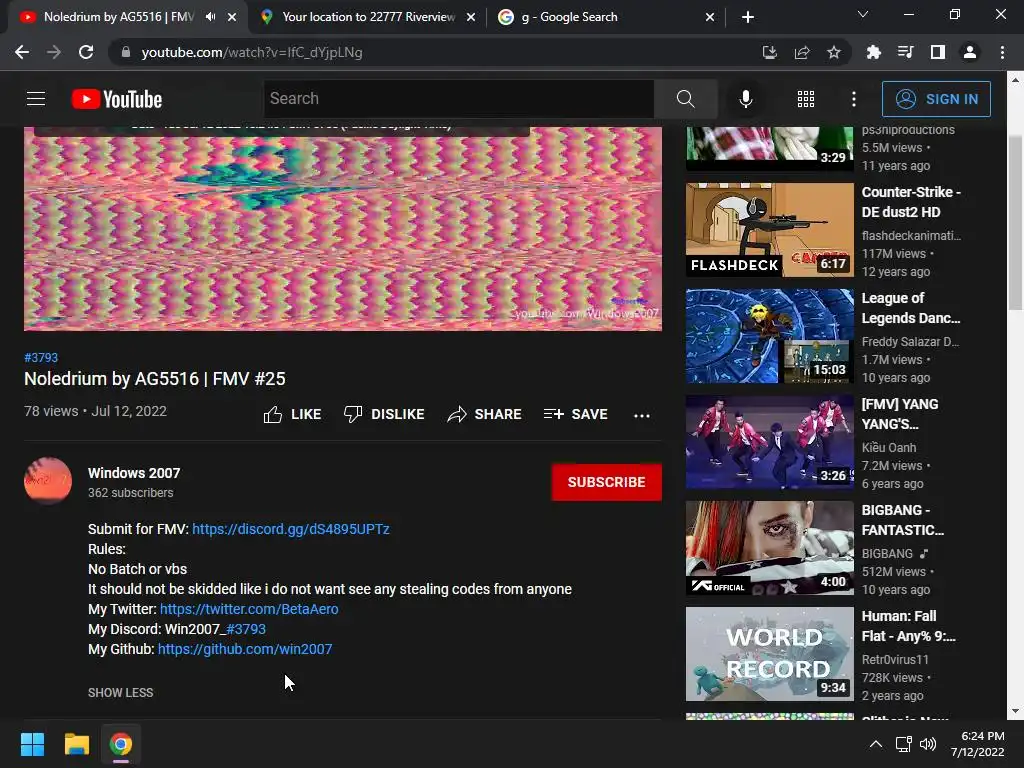Close the Noledrium YouTube tab
This screenshot has height=768, width=1024.
(232, 17)
